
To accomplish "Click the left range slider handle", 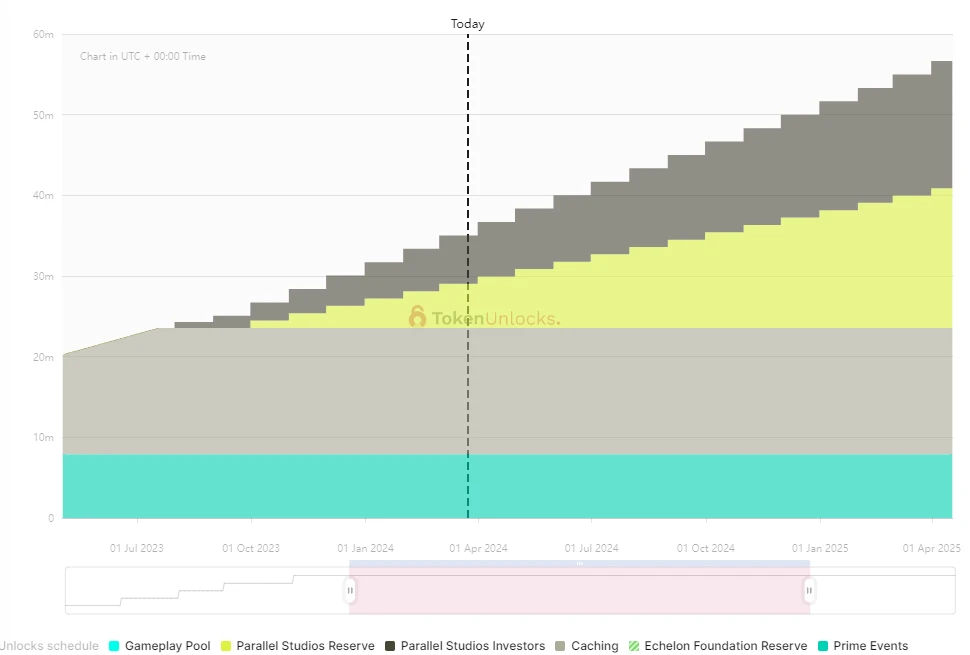I will coord(350,590).
